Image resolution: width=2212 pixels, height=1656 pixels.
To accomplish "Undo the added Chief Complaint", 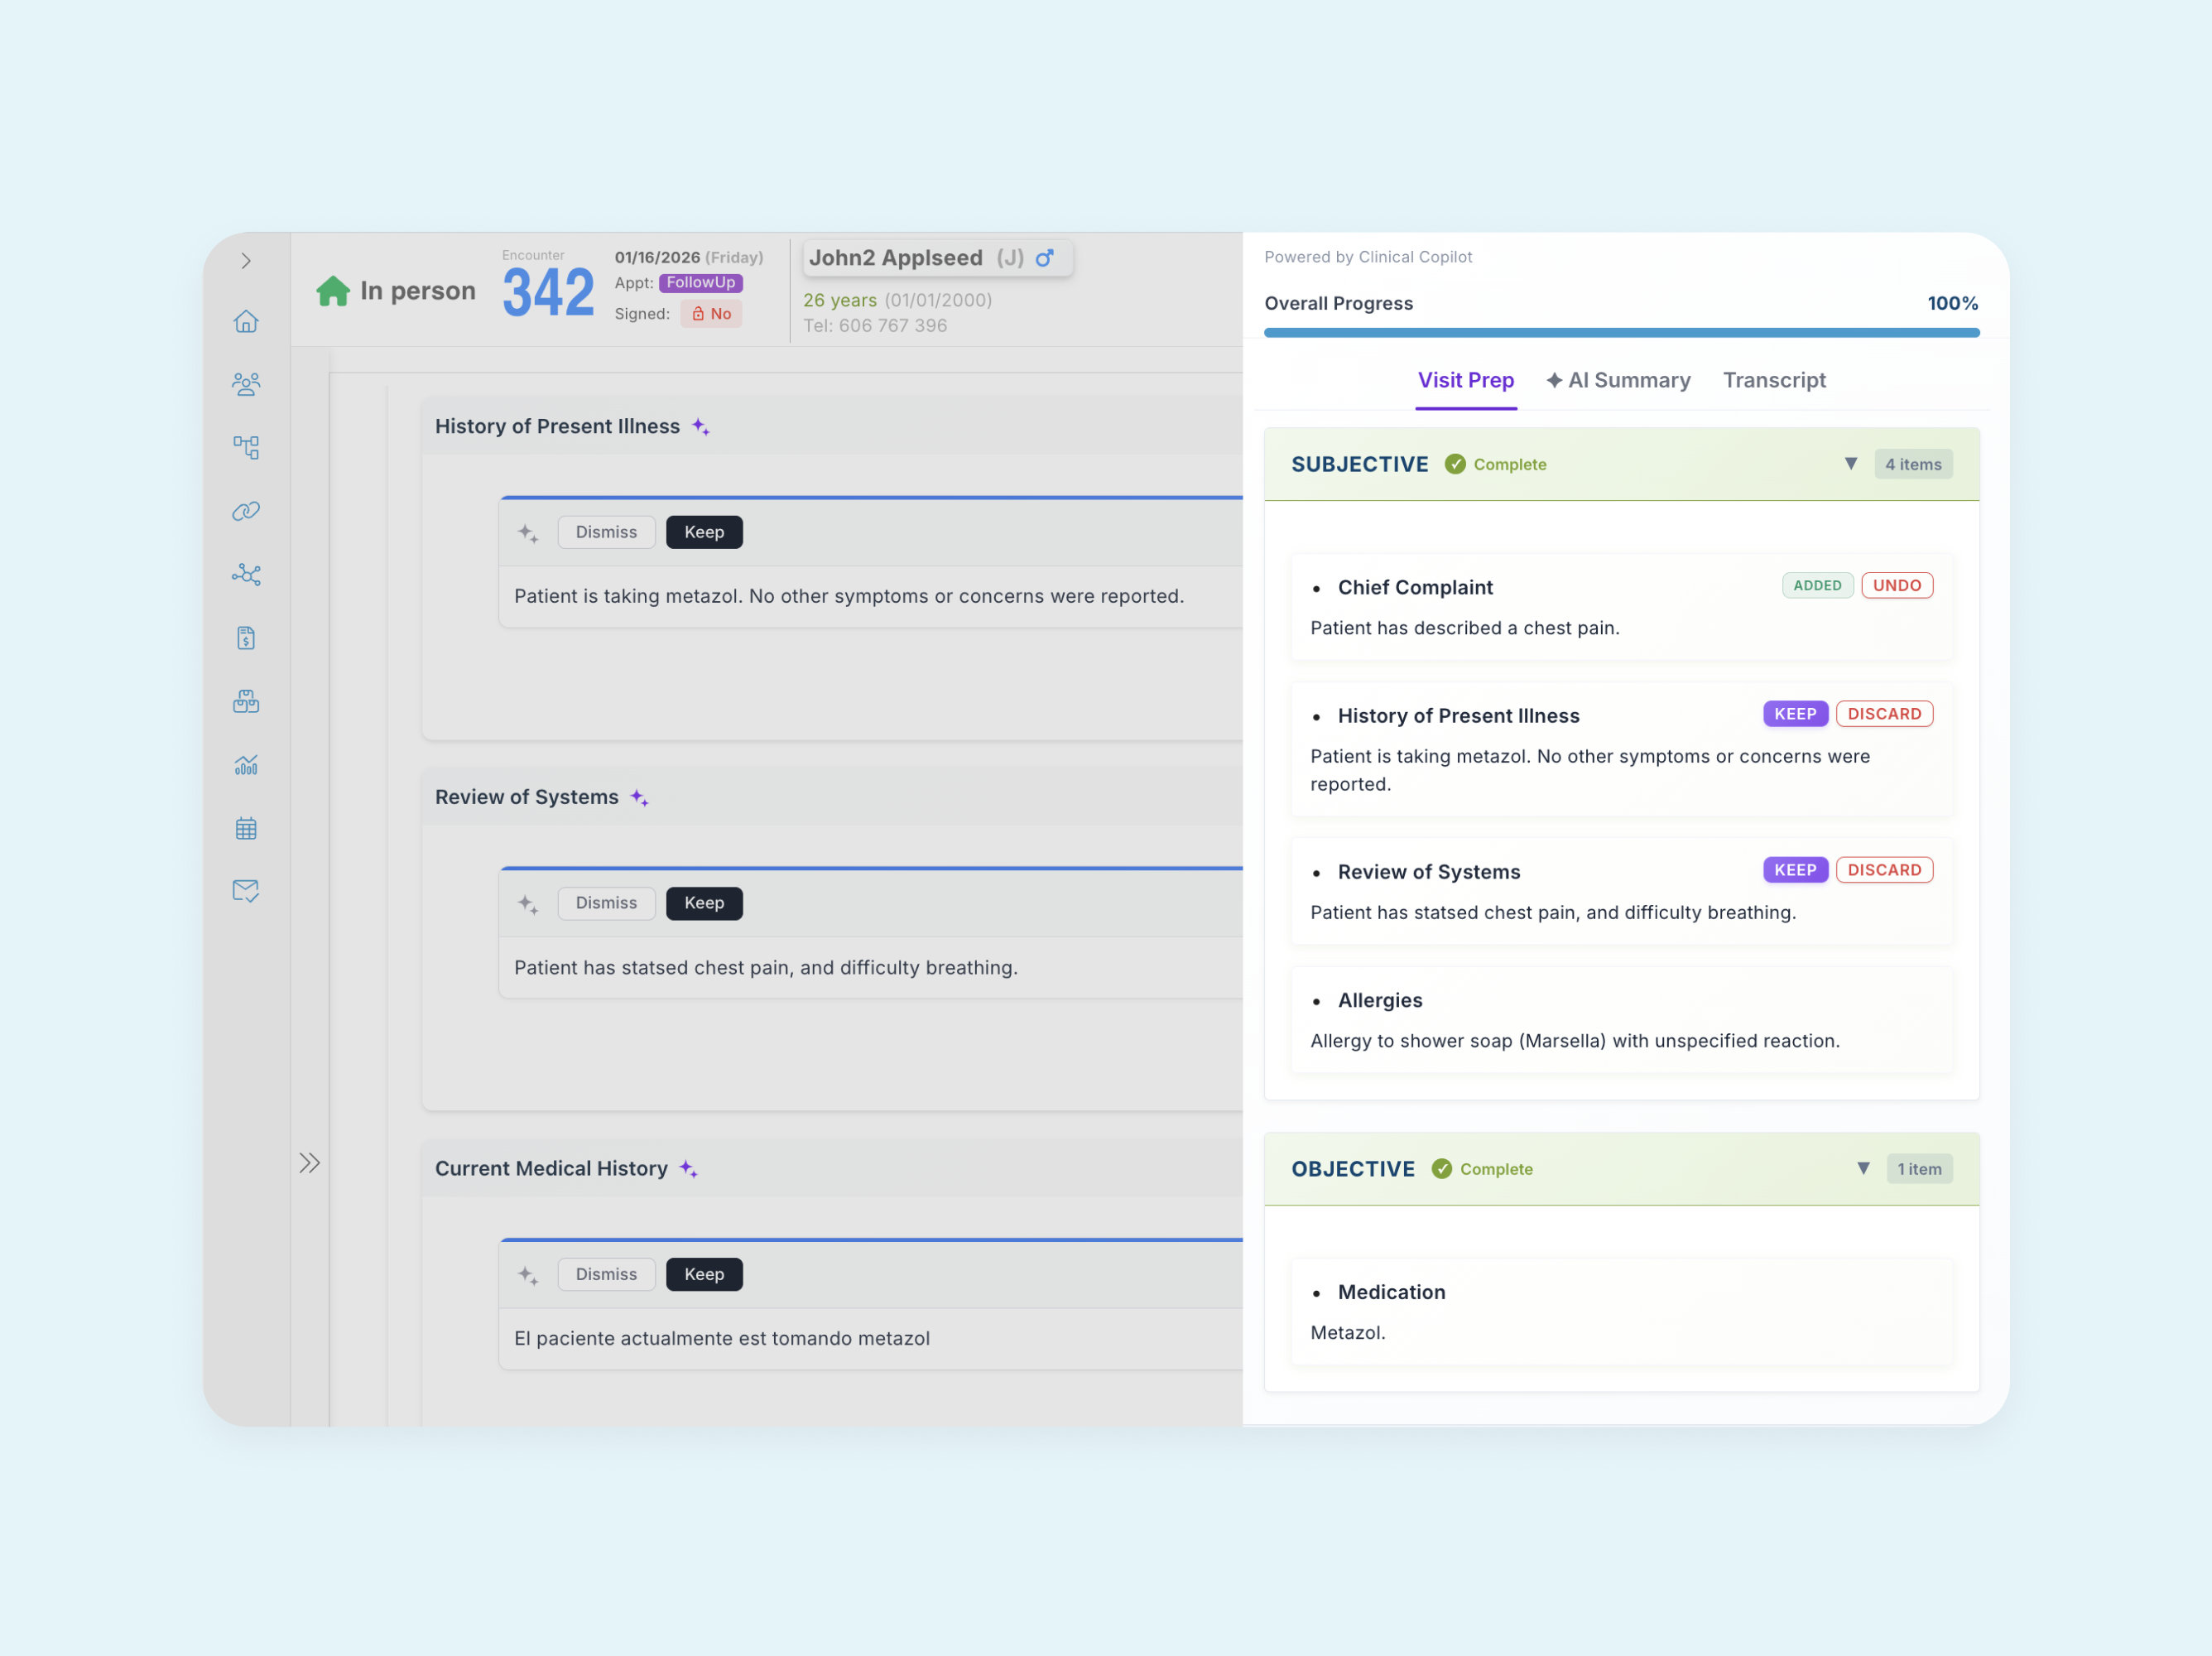I will click(1896, 585).
